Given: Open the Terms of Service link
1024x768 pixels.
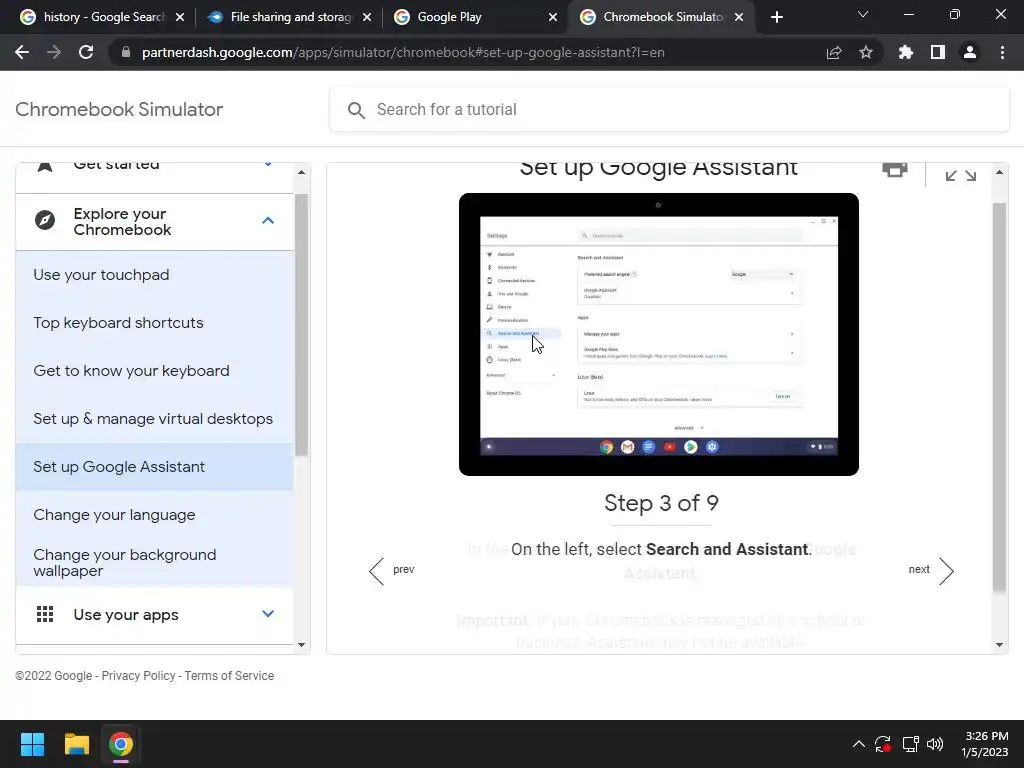Looking at the screenshot, I should (229, 676).
